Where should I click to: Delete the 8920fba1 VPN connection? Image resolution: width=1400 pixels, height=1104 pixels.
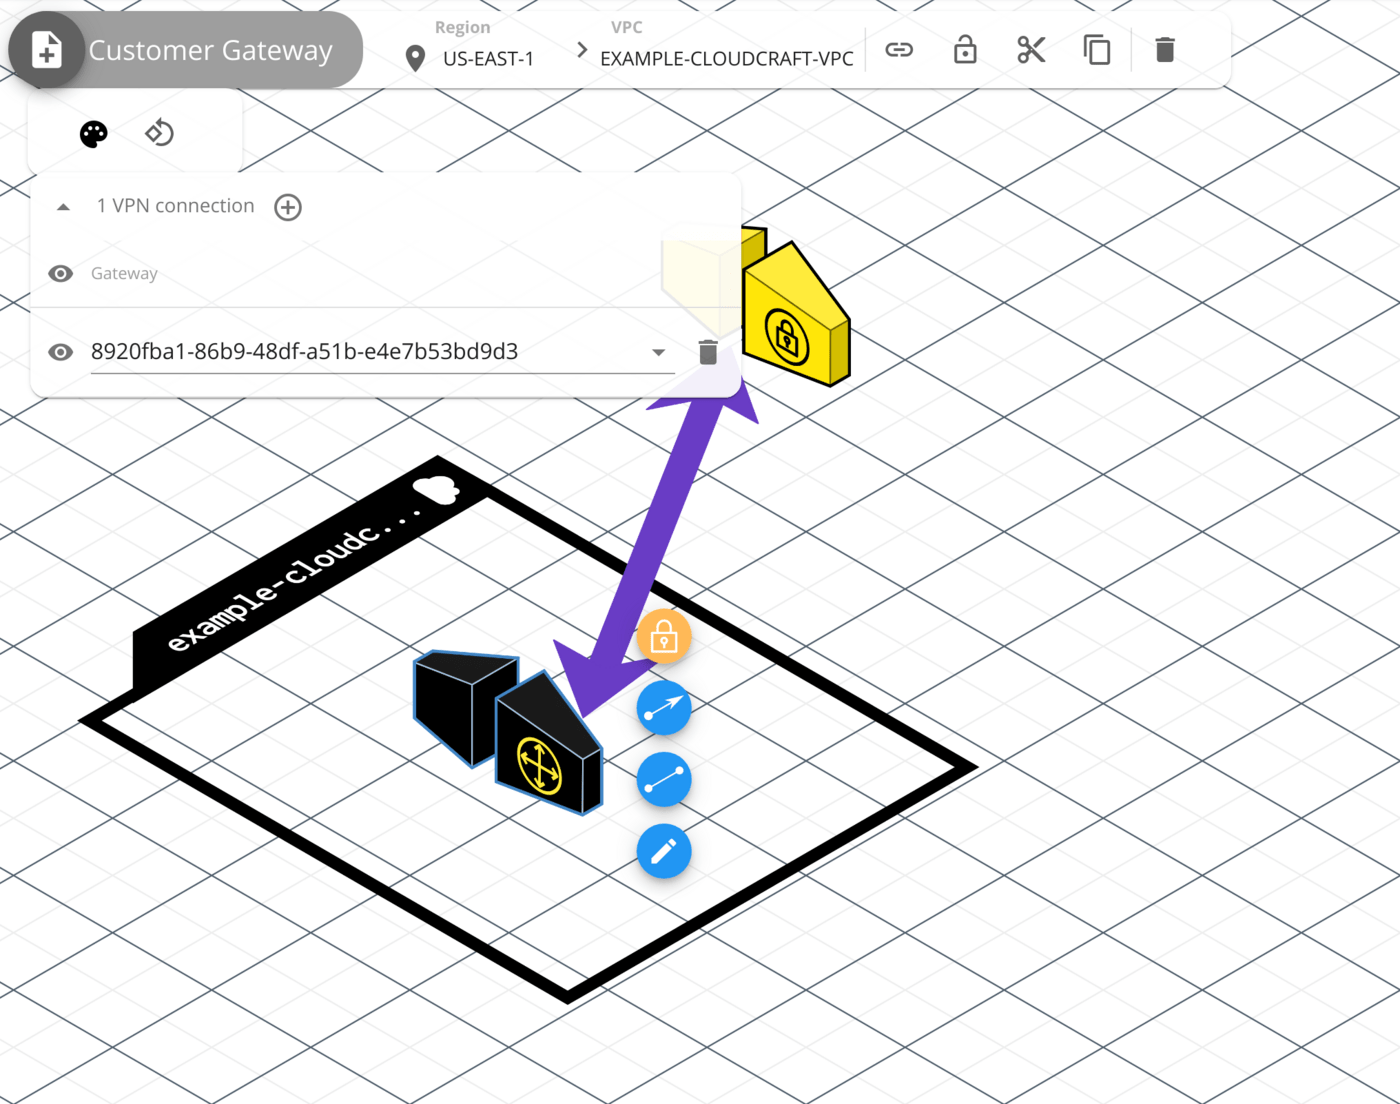pyautogui.click(x=708, y=352)
